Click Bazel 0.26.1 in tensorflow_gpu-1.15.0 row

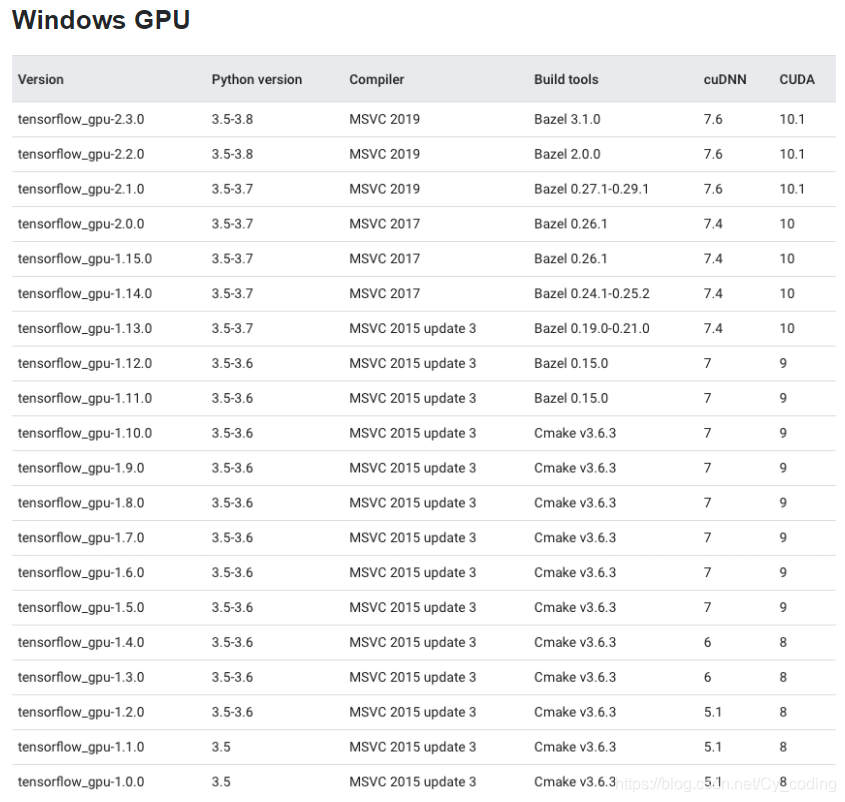[570, 259]
